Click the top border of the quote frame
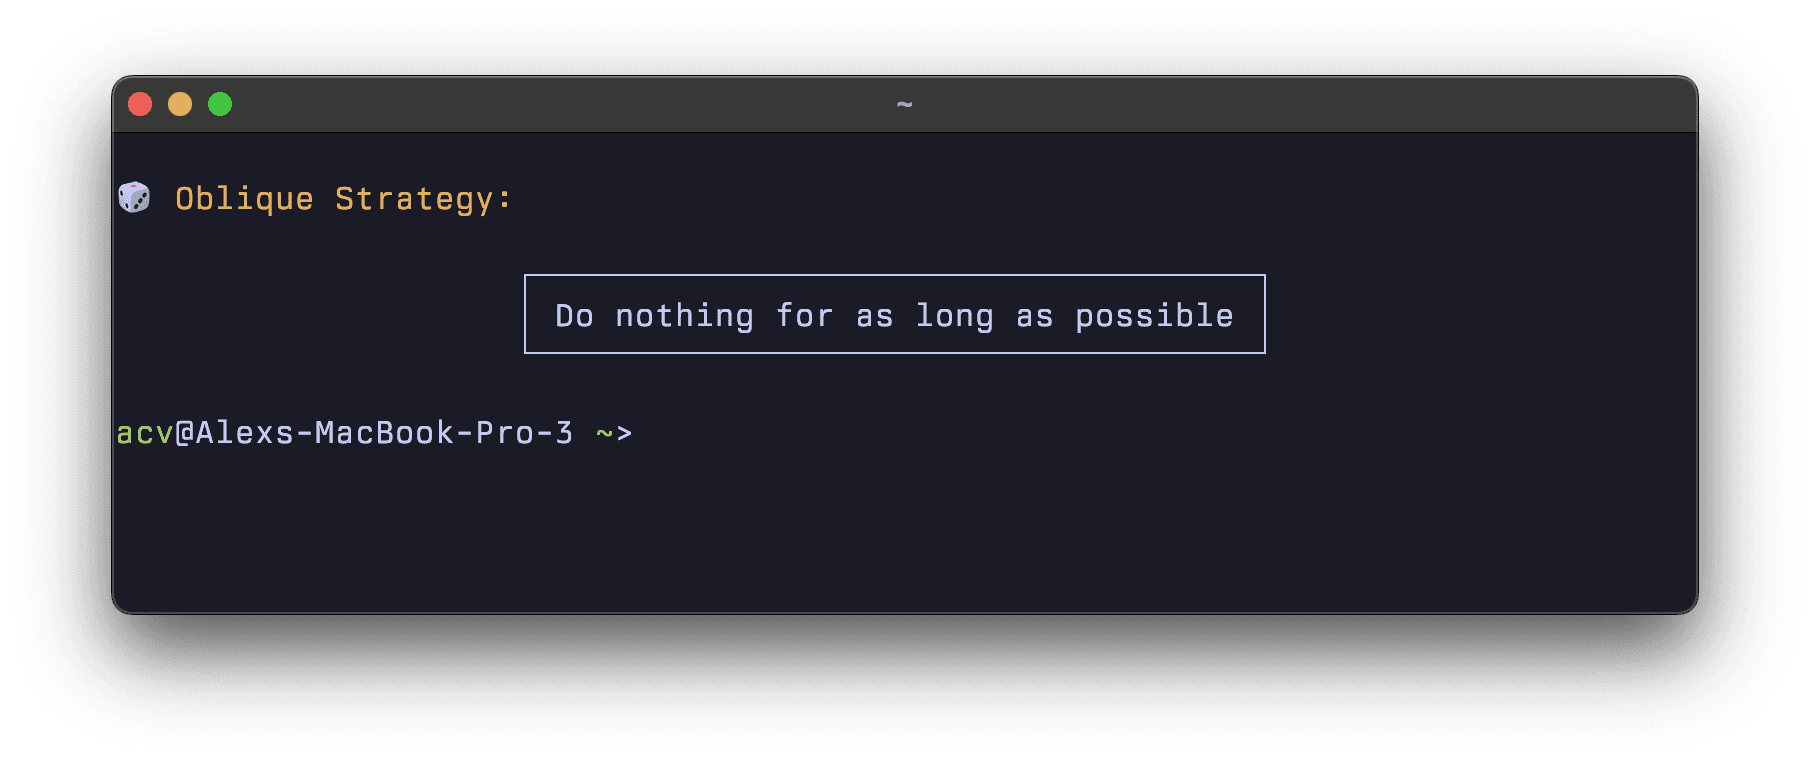The height and width of the screenshot is (762, 1810). (894, 276)
